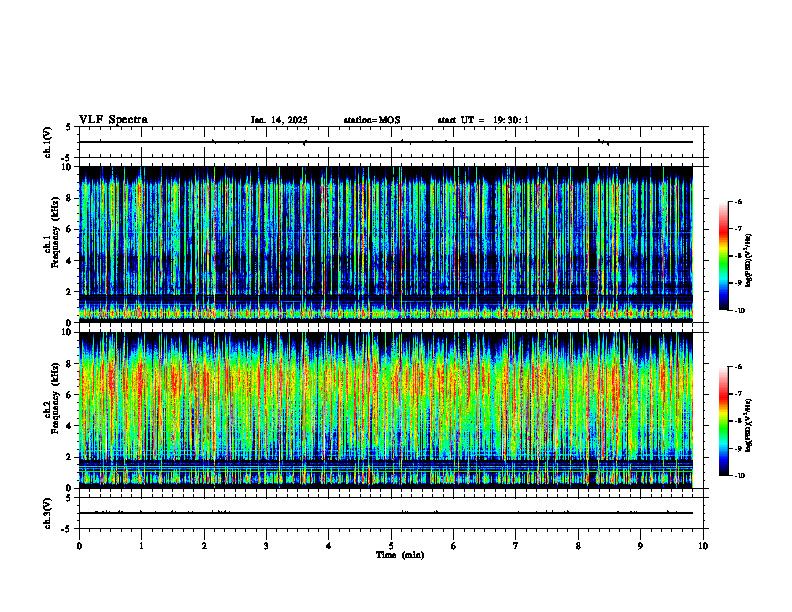Click the ch.3 voltage waveform trace

tap(386, 513)
